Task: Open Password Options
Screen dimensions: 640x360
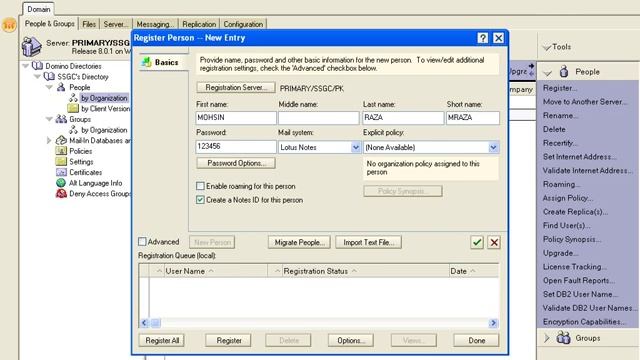Action: [x=236, y=163]
